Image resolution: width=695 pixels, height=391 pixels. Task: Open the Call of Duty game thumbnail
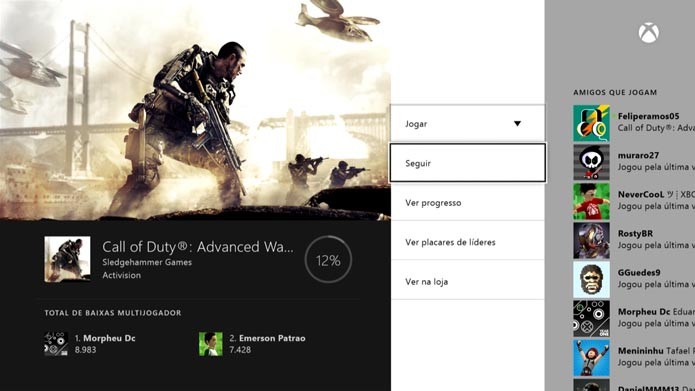[x=67, y=259]
